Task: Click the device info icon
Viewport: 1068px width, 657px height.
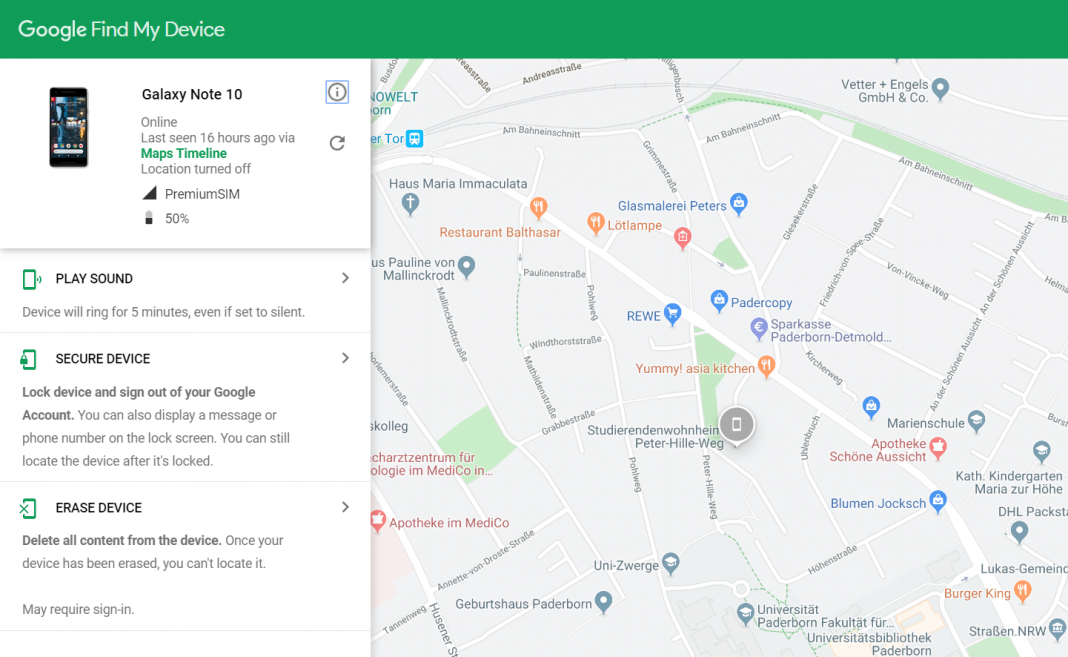Action: [x=337, y=91]
